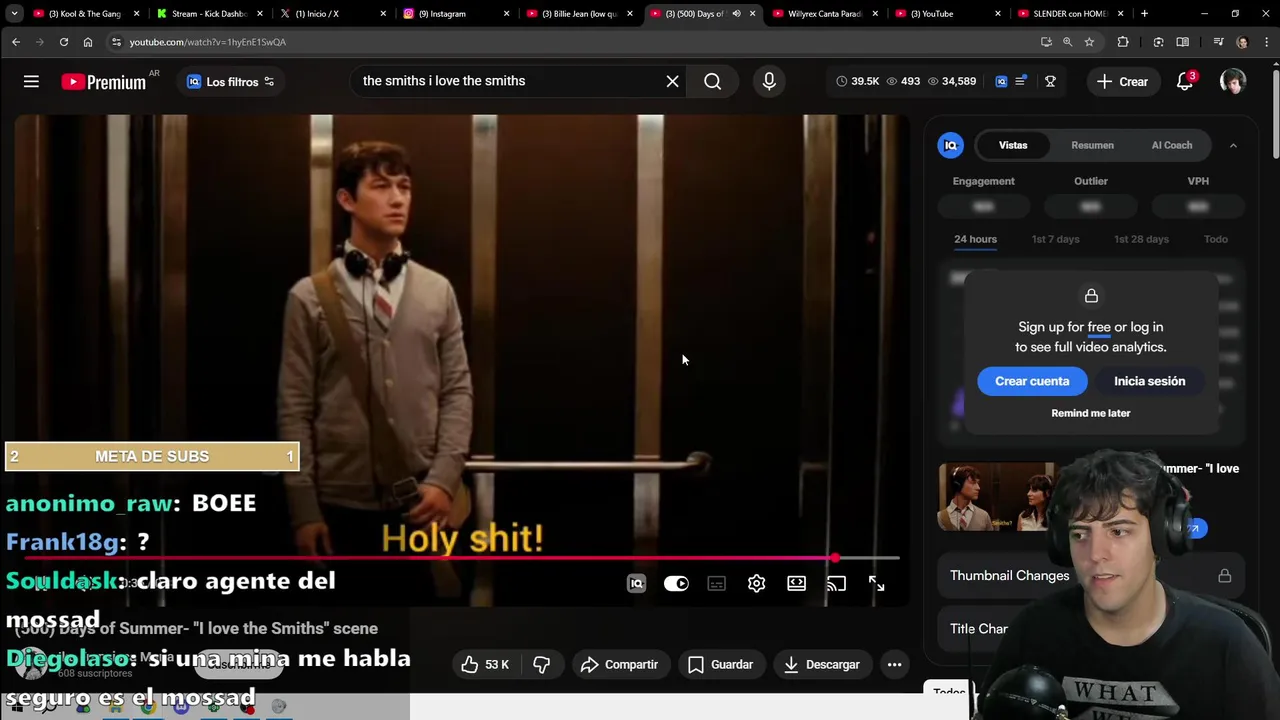The image size is (1280, 720).
Task: Open the vidIQ icon in header stats bar
Action: point(1001,82)
